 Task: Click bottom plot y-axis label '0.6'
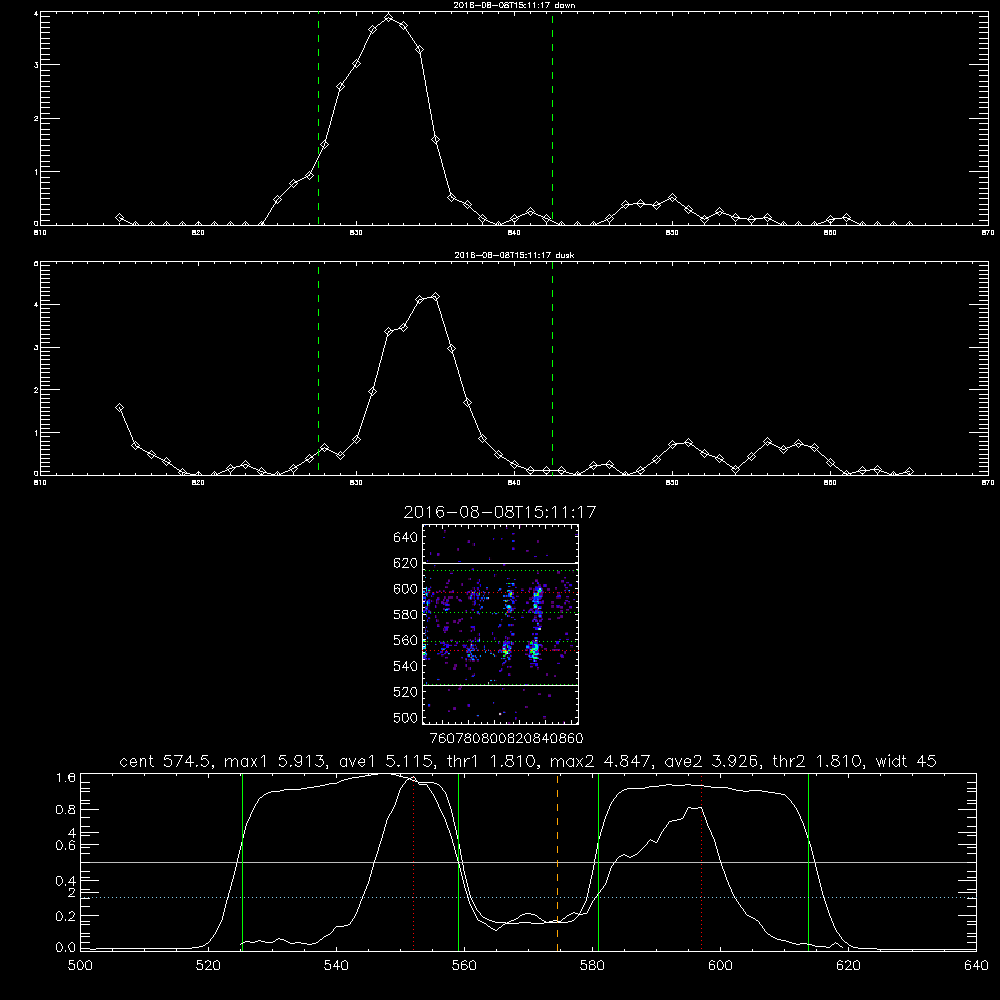tap(66, 846)
